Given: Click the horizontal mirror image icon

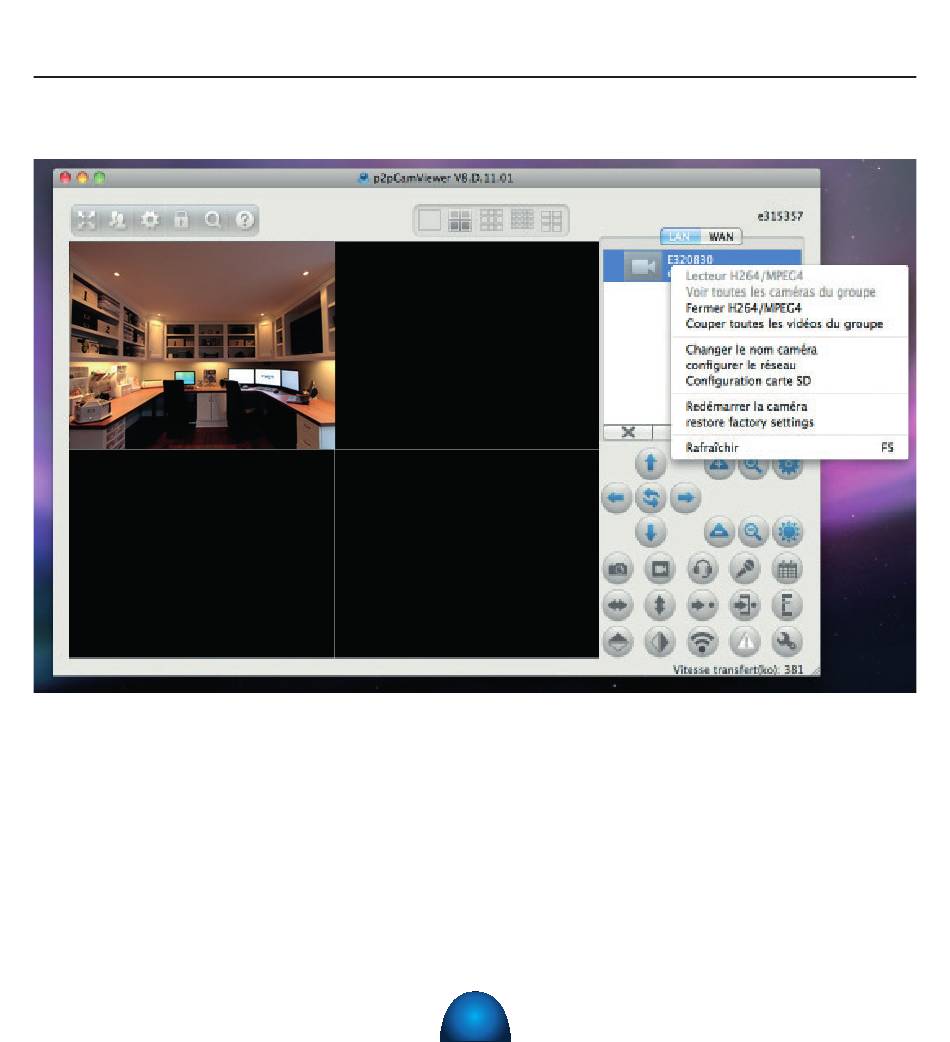Looking at the screenshot, I should [x=660, y=642].
